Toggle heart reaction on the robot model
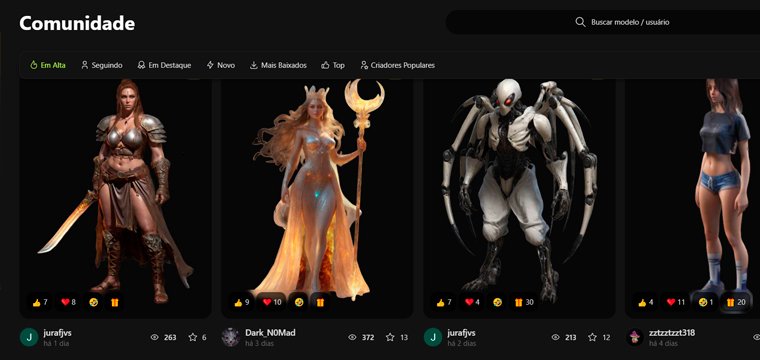 click(473, 302)
